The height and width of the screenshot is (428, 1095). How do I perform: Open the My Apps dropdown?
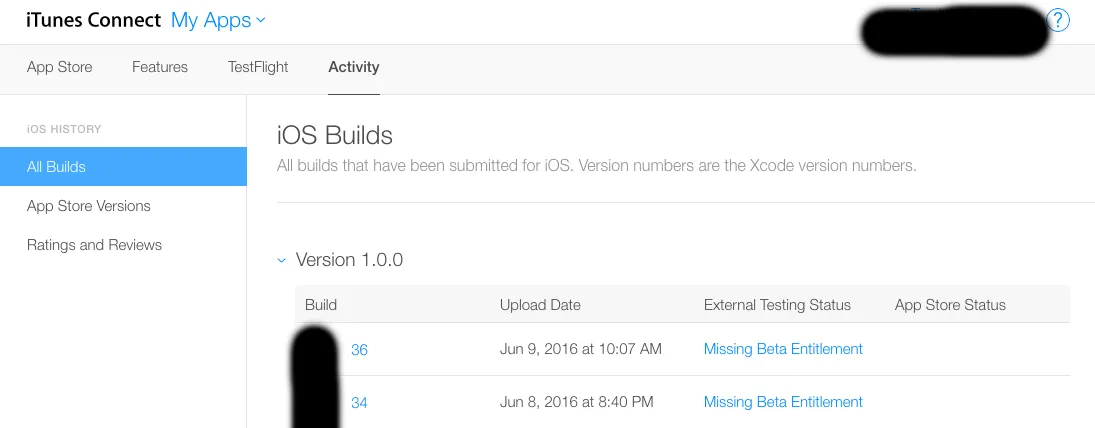(218, 20)
